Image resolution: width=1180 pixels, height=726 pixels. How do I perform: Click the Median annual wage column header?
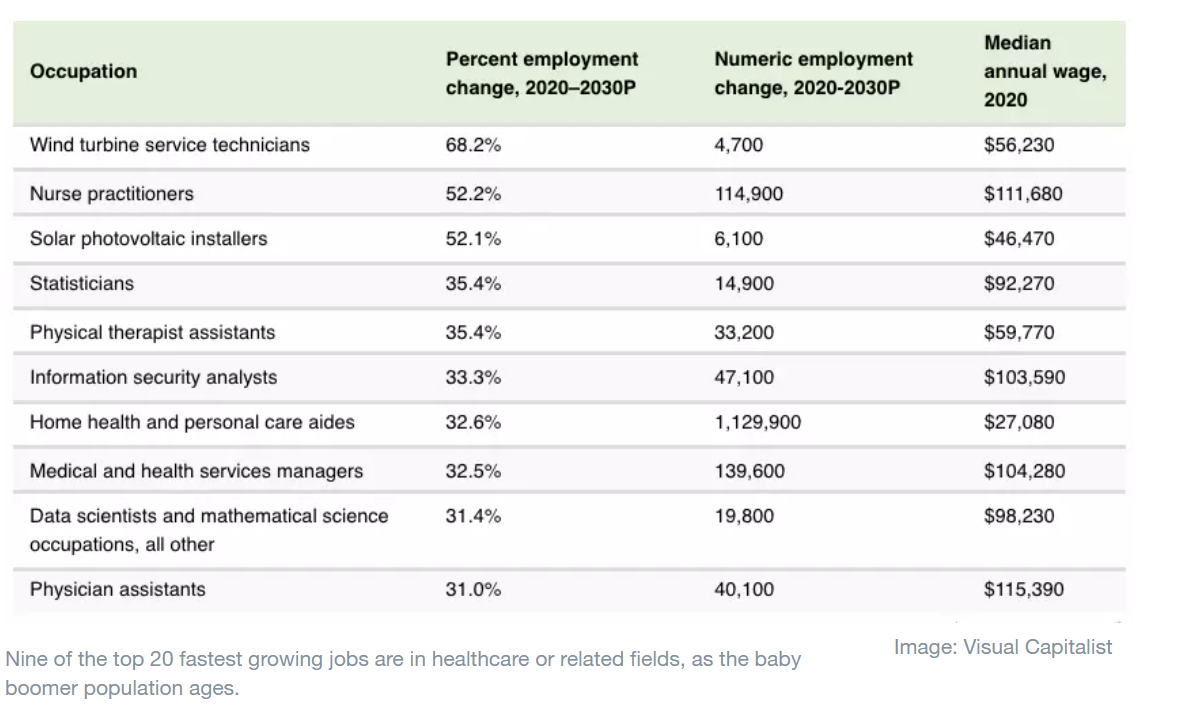(x=1044, y=72)
